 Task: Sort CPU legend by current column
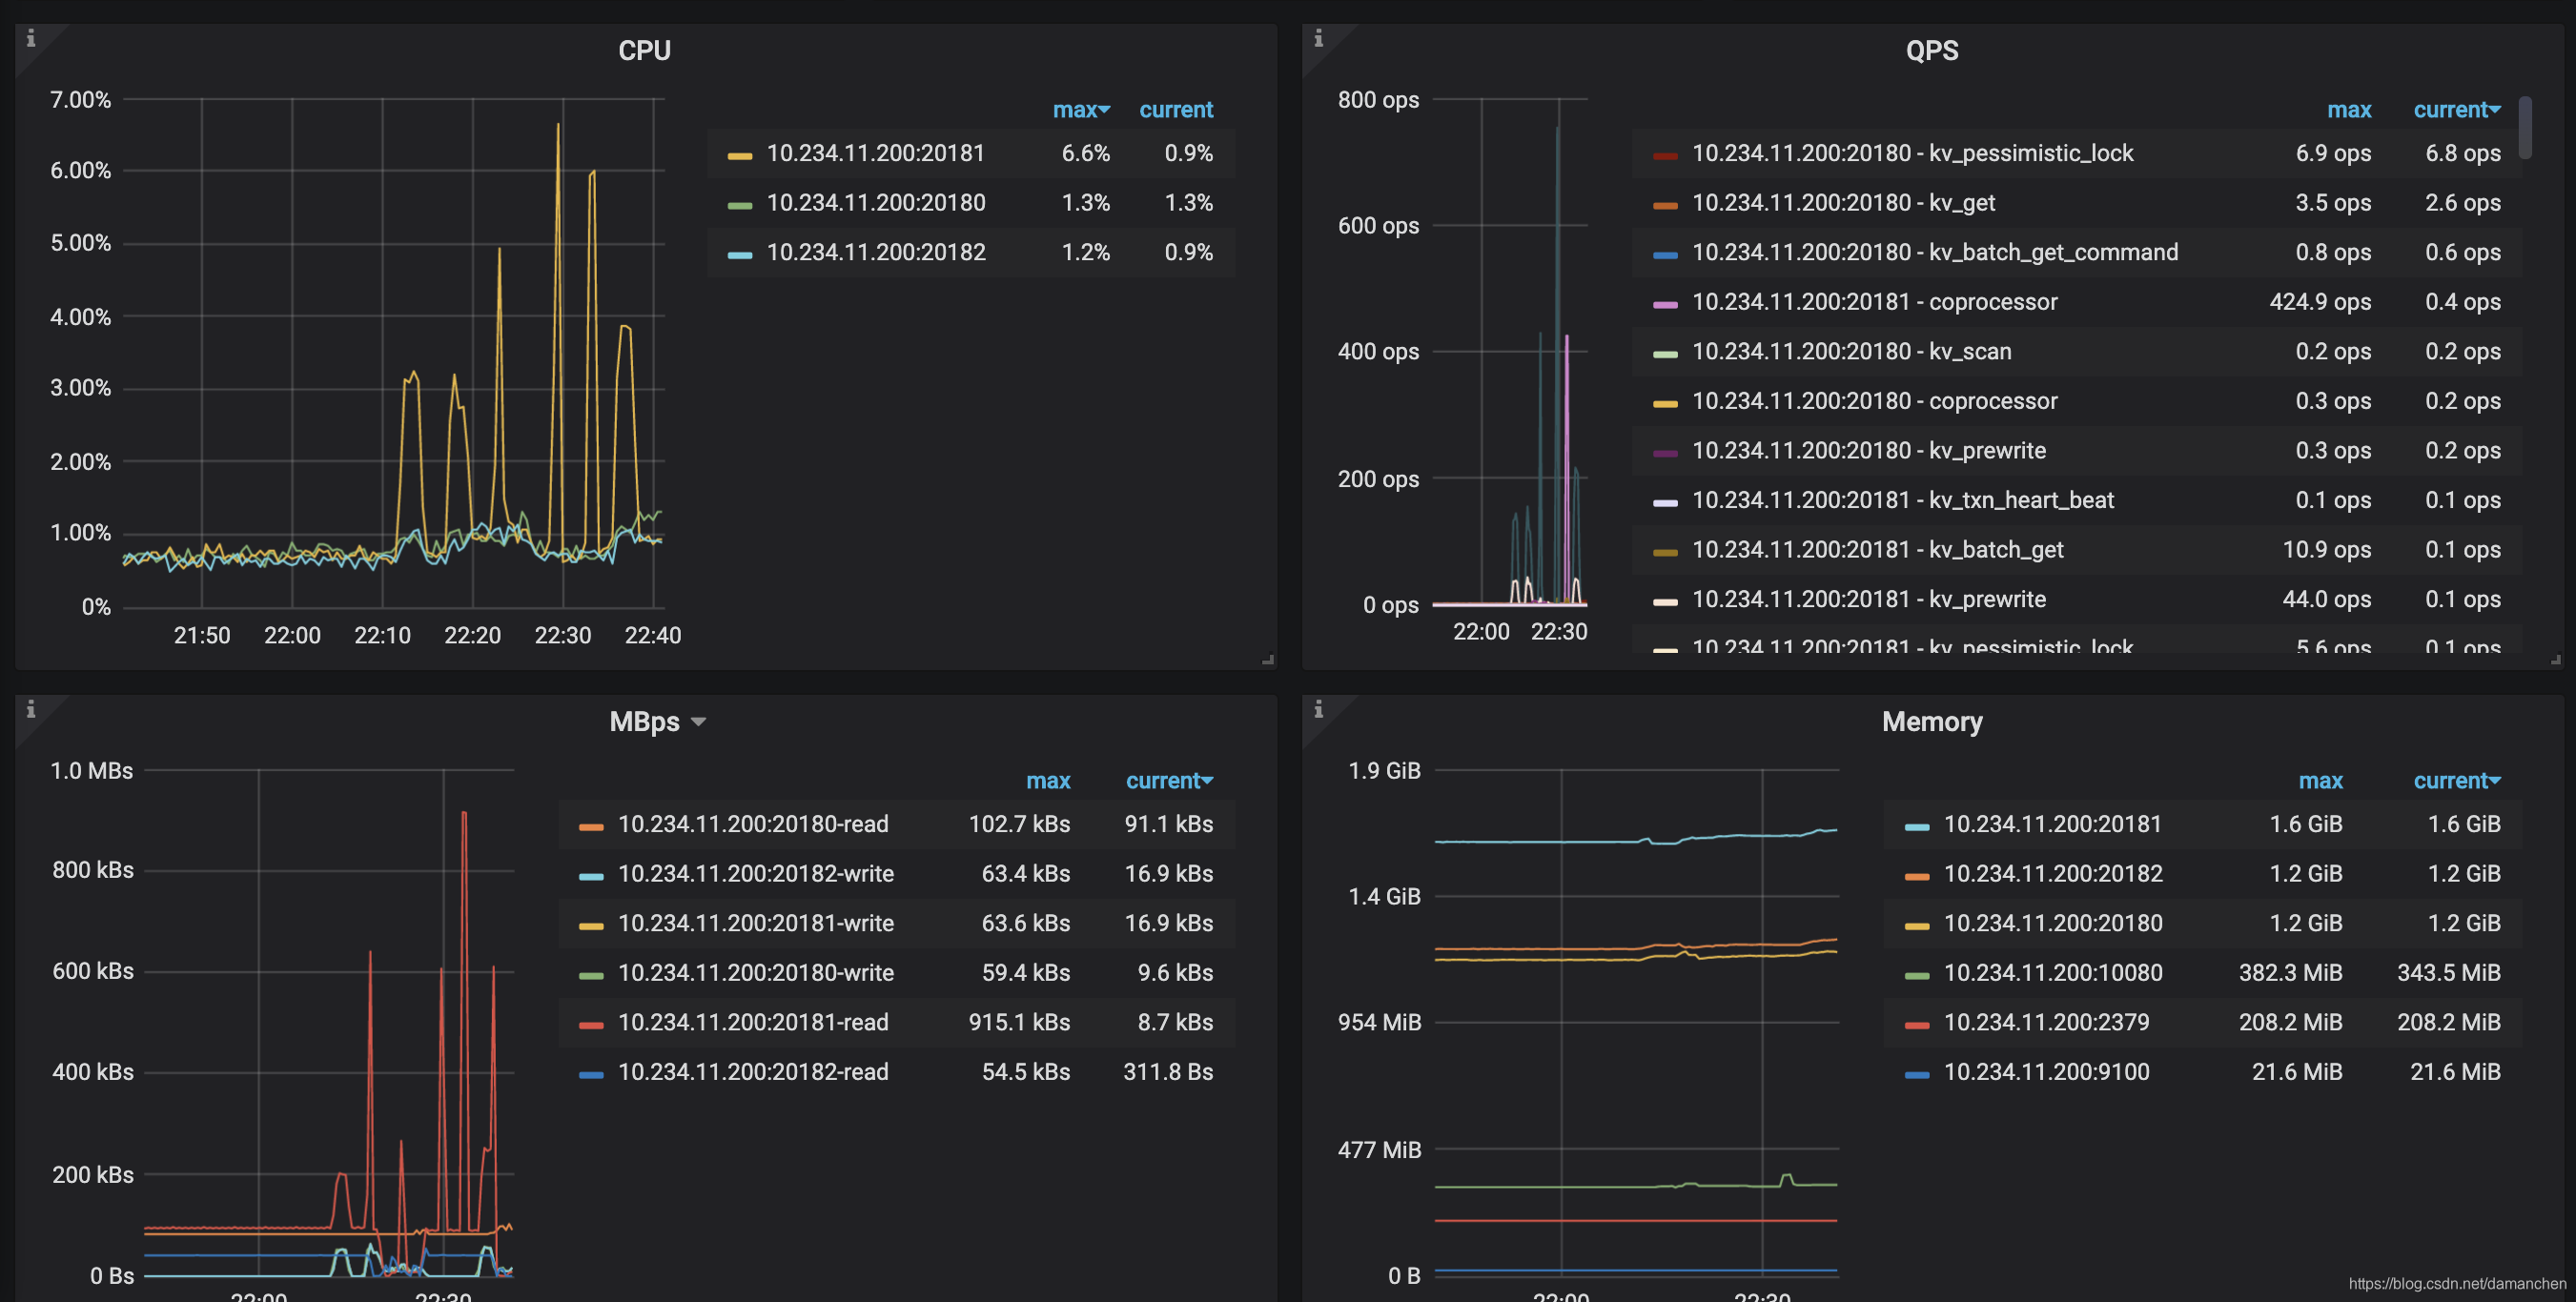point(1176,110)
